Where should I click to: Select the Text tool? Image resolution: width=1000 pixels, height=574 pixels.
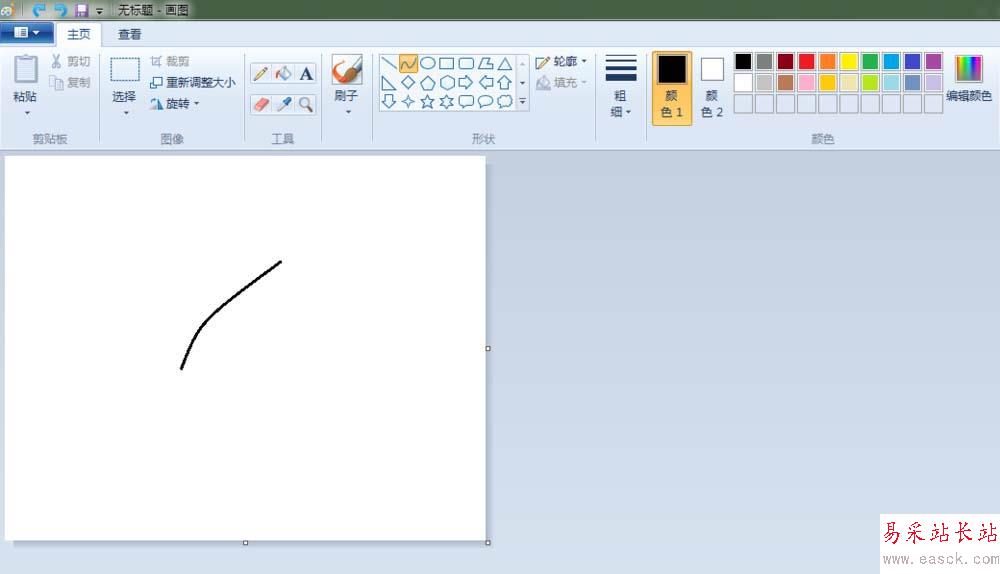pos(306,73)
